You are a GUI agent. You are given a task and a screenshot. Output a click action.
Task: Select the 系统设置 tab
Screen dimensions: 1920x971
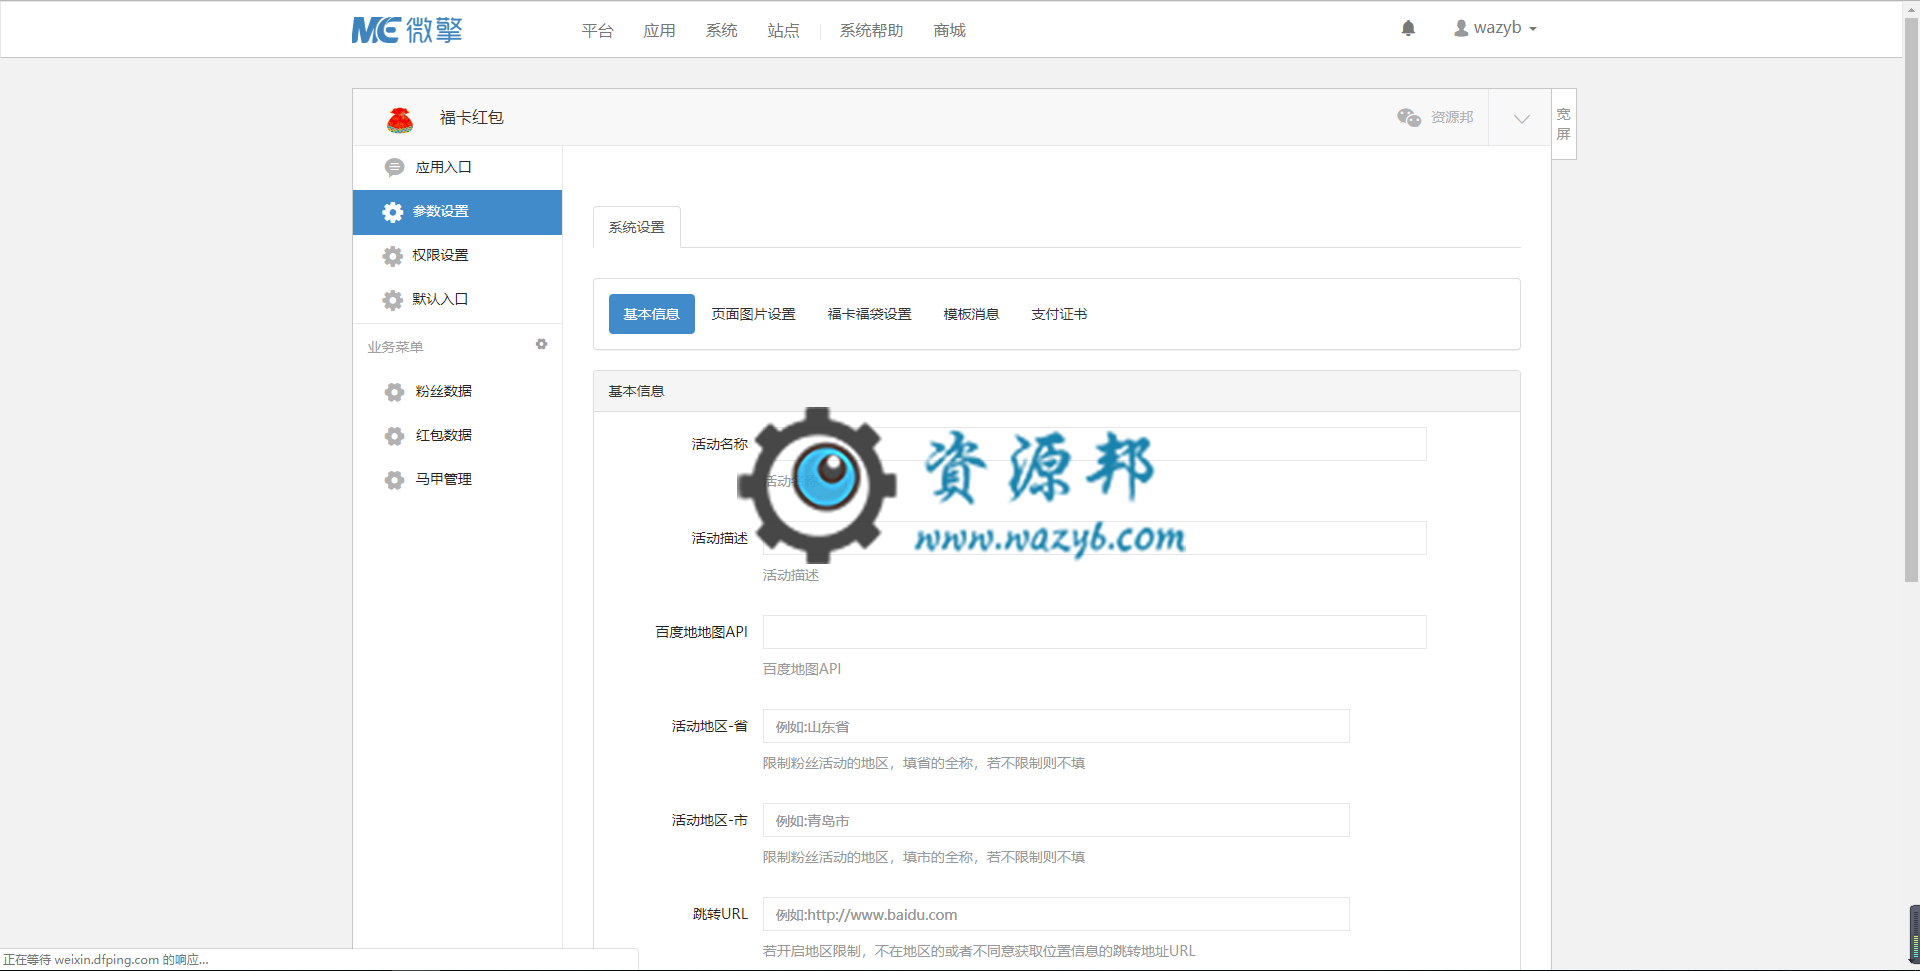(637, 227)
